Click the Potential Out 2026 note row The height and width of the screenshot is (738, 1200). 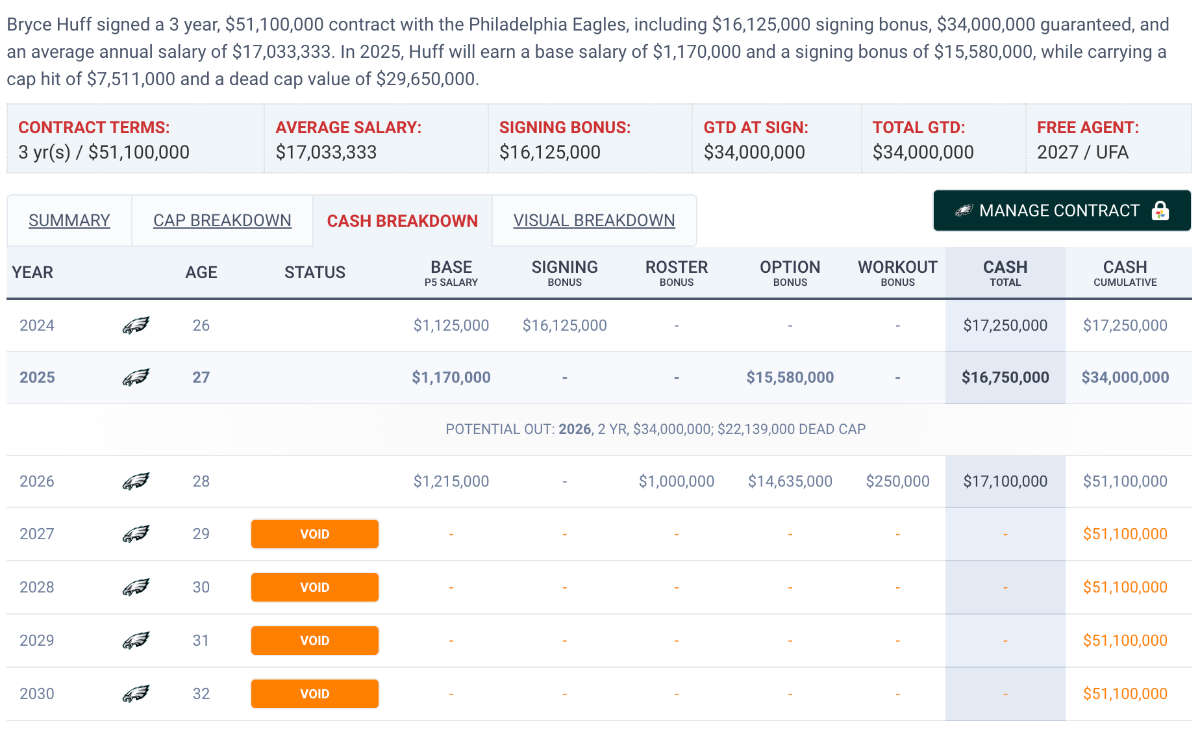click(x=655, y=429)
